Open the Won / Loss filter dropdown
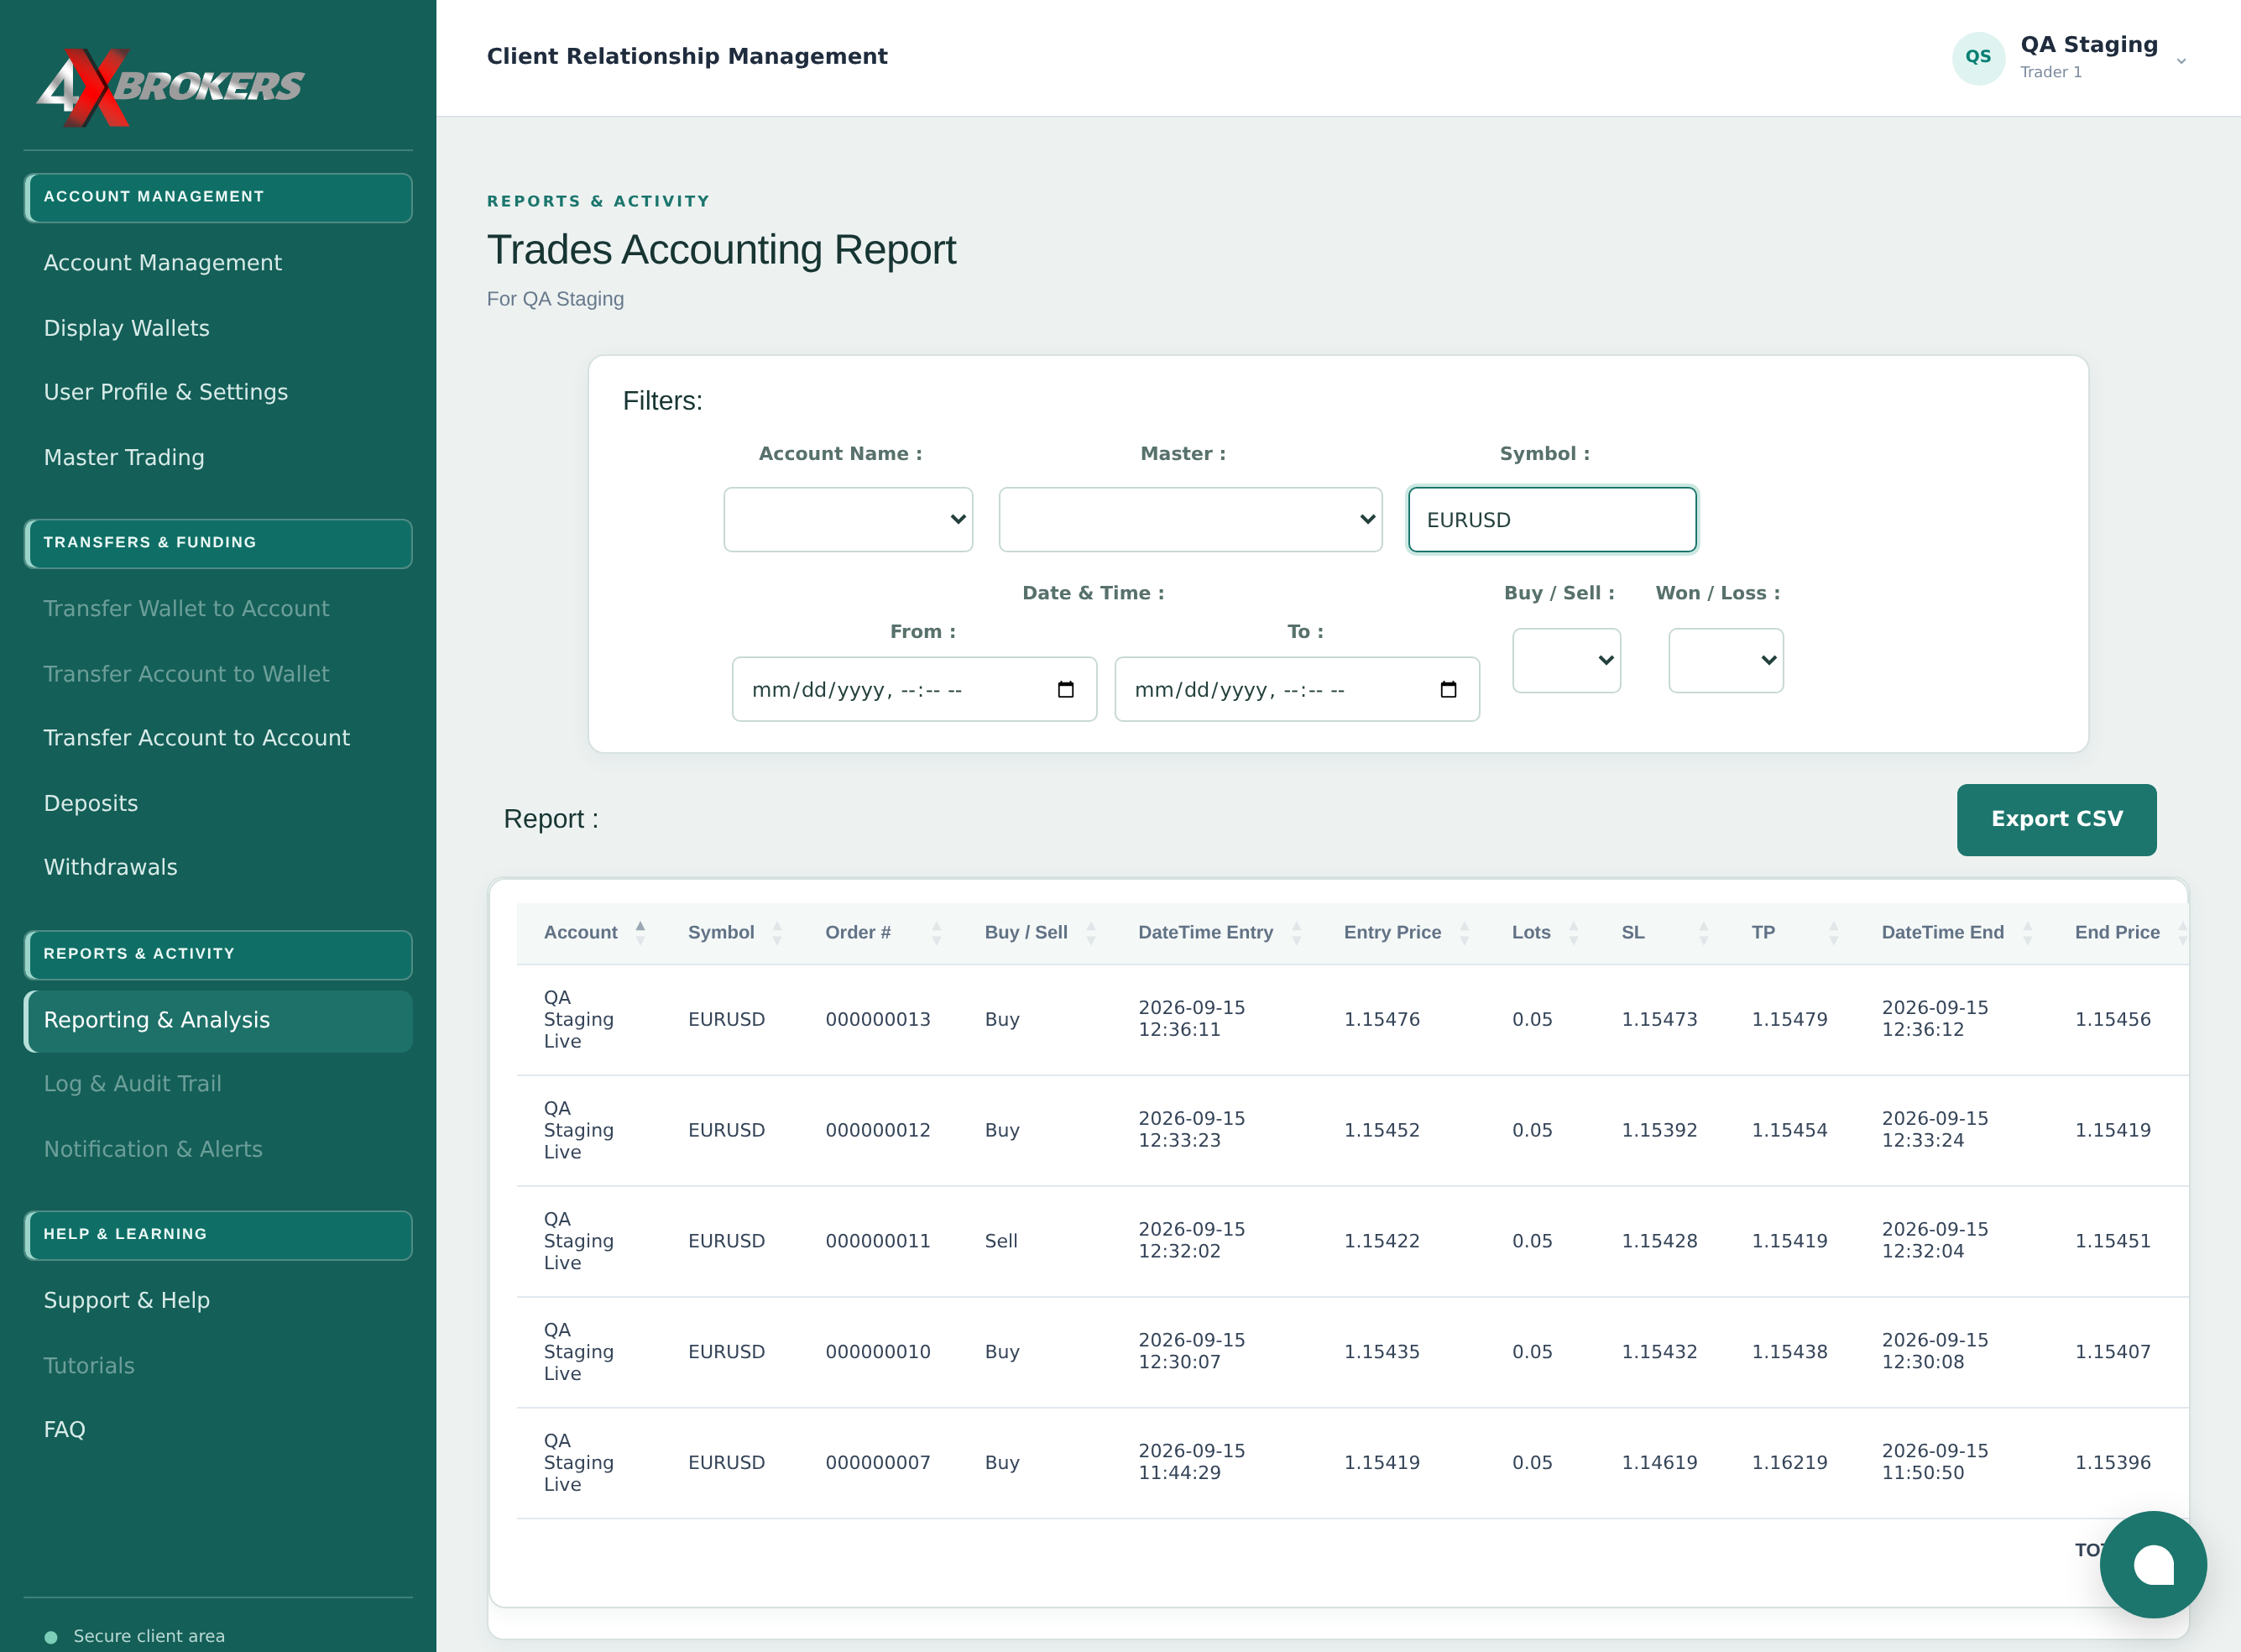This screenshot has height=1652, width=2241. 1725,660
